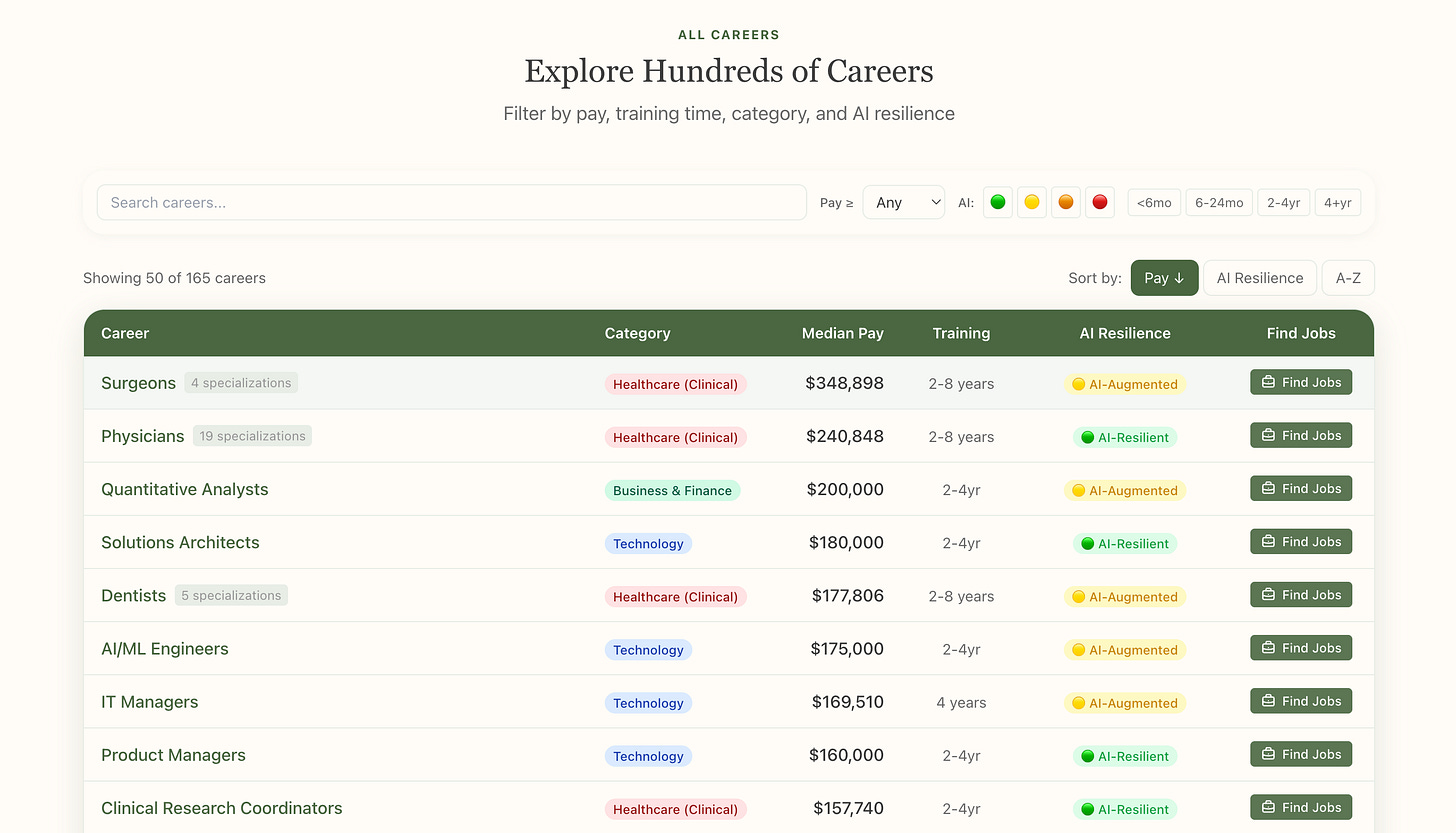Open the Surgeons career link
The height and width of the screenshot is (833, 1456).
click(138, 383)
